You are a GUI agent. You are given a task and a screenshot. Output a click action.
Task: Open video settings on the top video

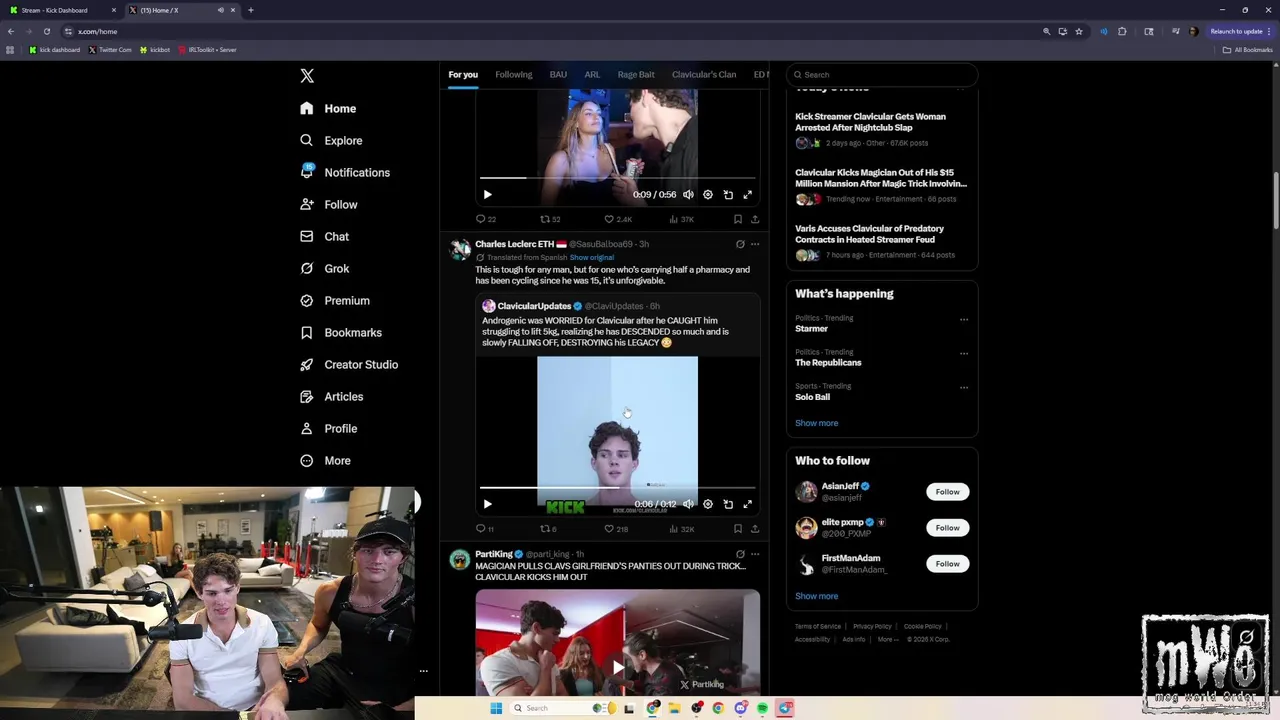(708, 195)
